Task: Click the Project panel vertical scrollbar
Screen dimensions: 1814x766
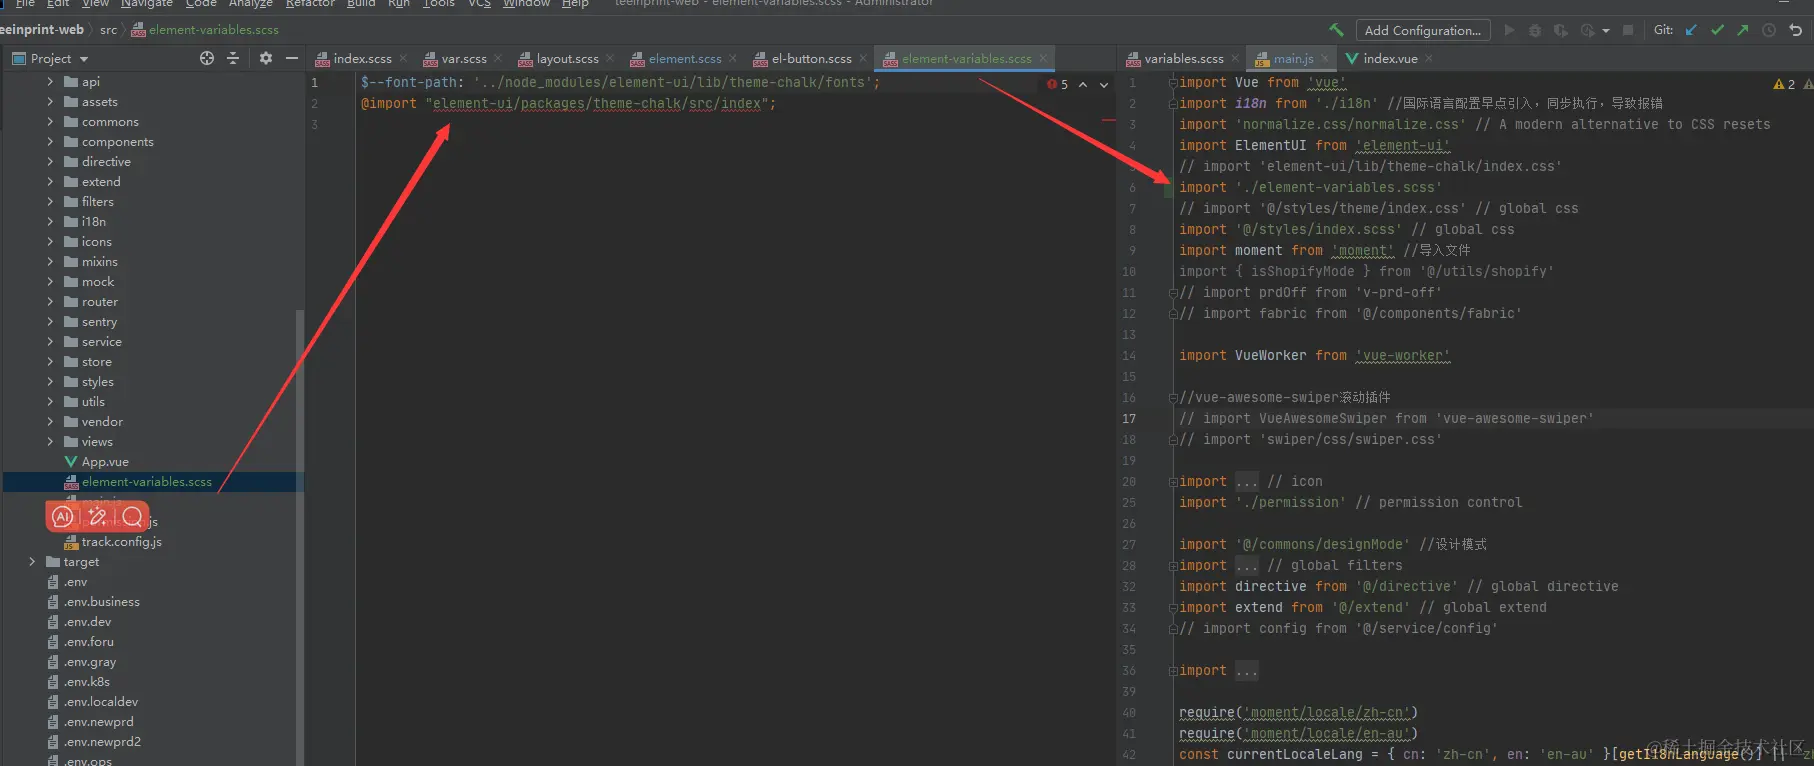Action: point(299,540)
